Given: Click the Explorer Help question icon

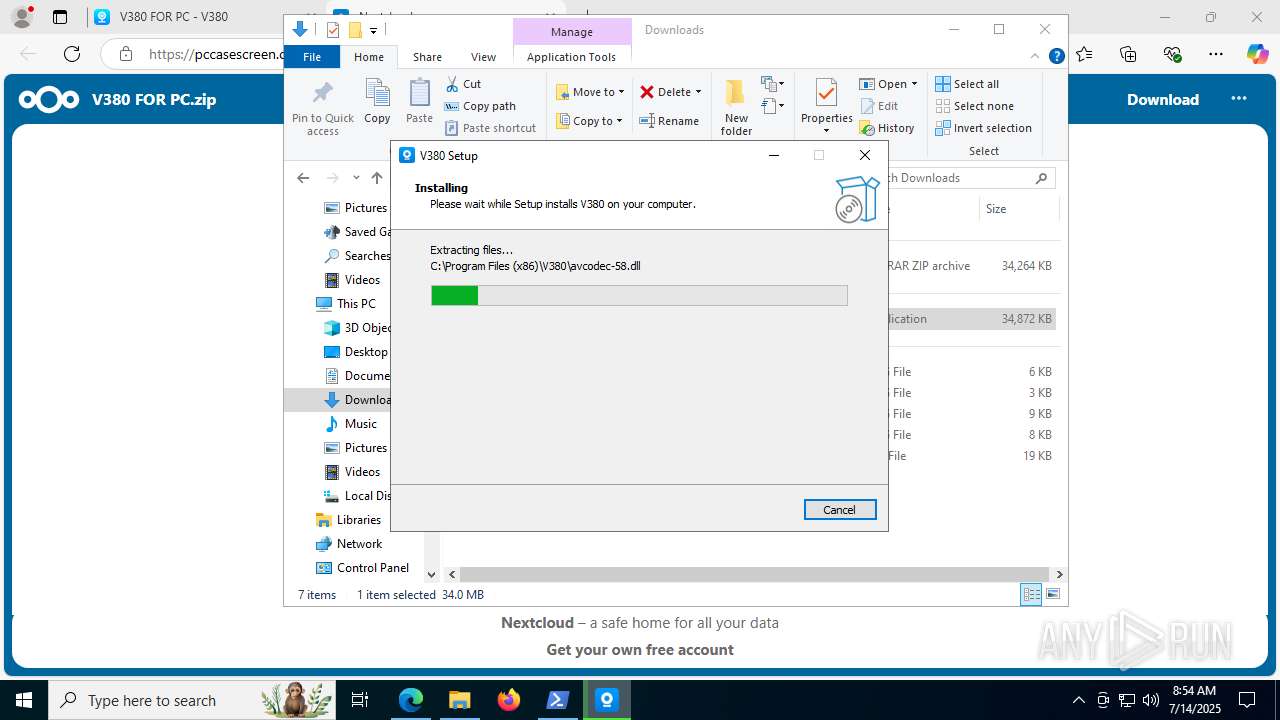Looking at the screenshot, I should [x=1056, y=57].
